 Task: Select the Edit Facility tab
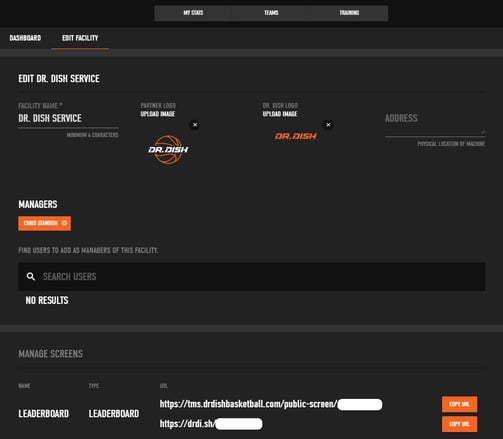click(x=80, y=38)
